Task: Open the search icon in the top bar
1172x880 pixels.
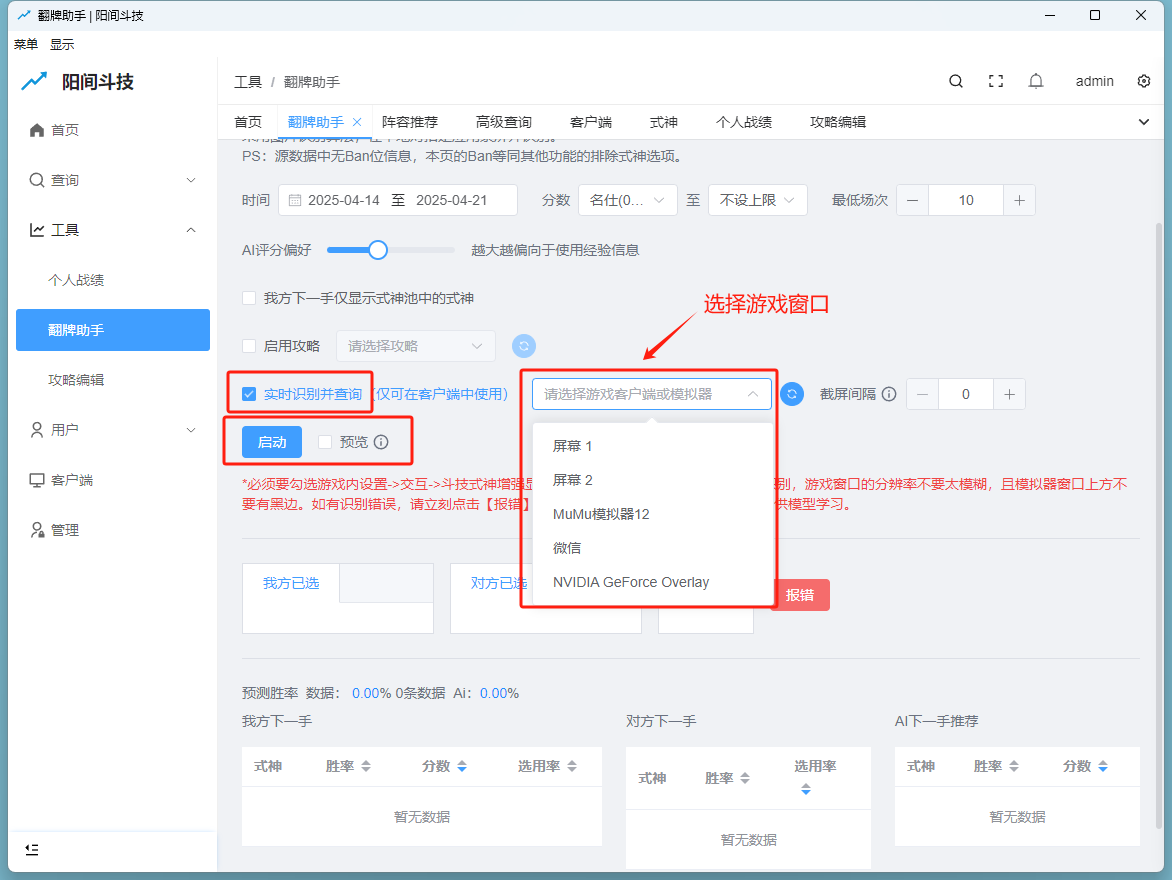Action: coord(955,81)
